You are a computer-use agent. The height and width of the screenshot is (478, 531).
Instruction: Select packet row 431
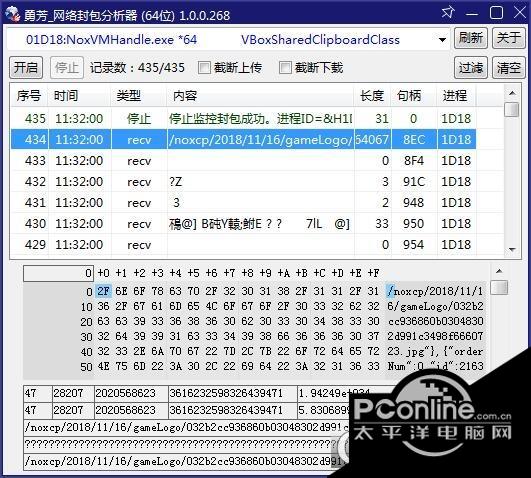[243, 203]
